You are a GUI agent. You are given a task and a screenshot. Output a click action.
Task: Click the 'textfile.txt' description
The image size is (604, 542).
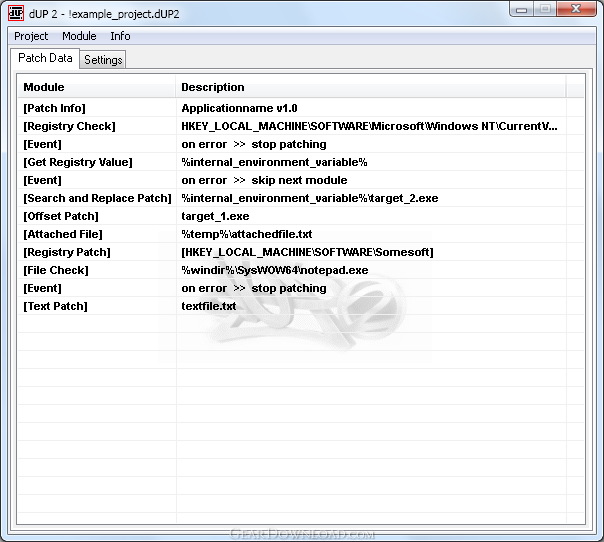(x=209, y=306)
